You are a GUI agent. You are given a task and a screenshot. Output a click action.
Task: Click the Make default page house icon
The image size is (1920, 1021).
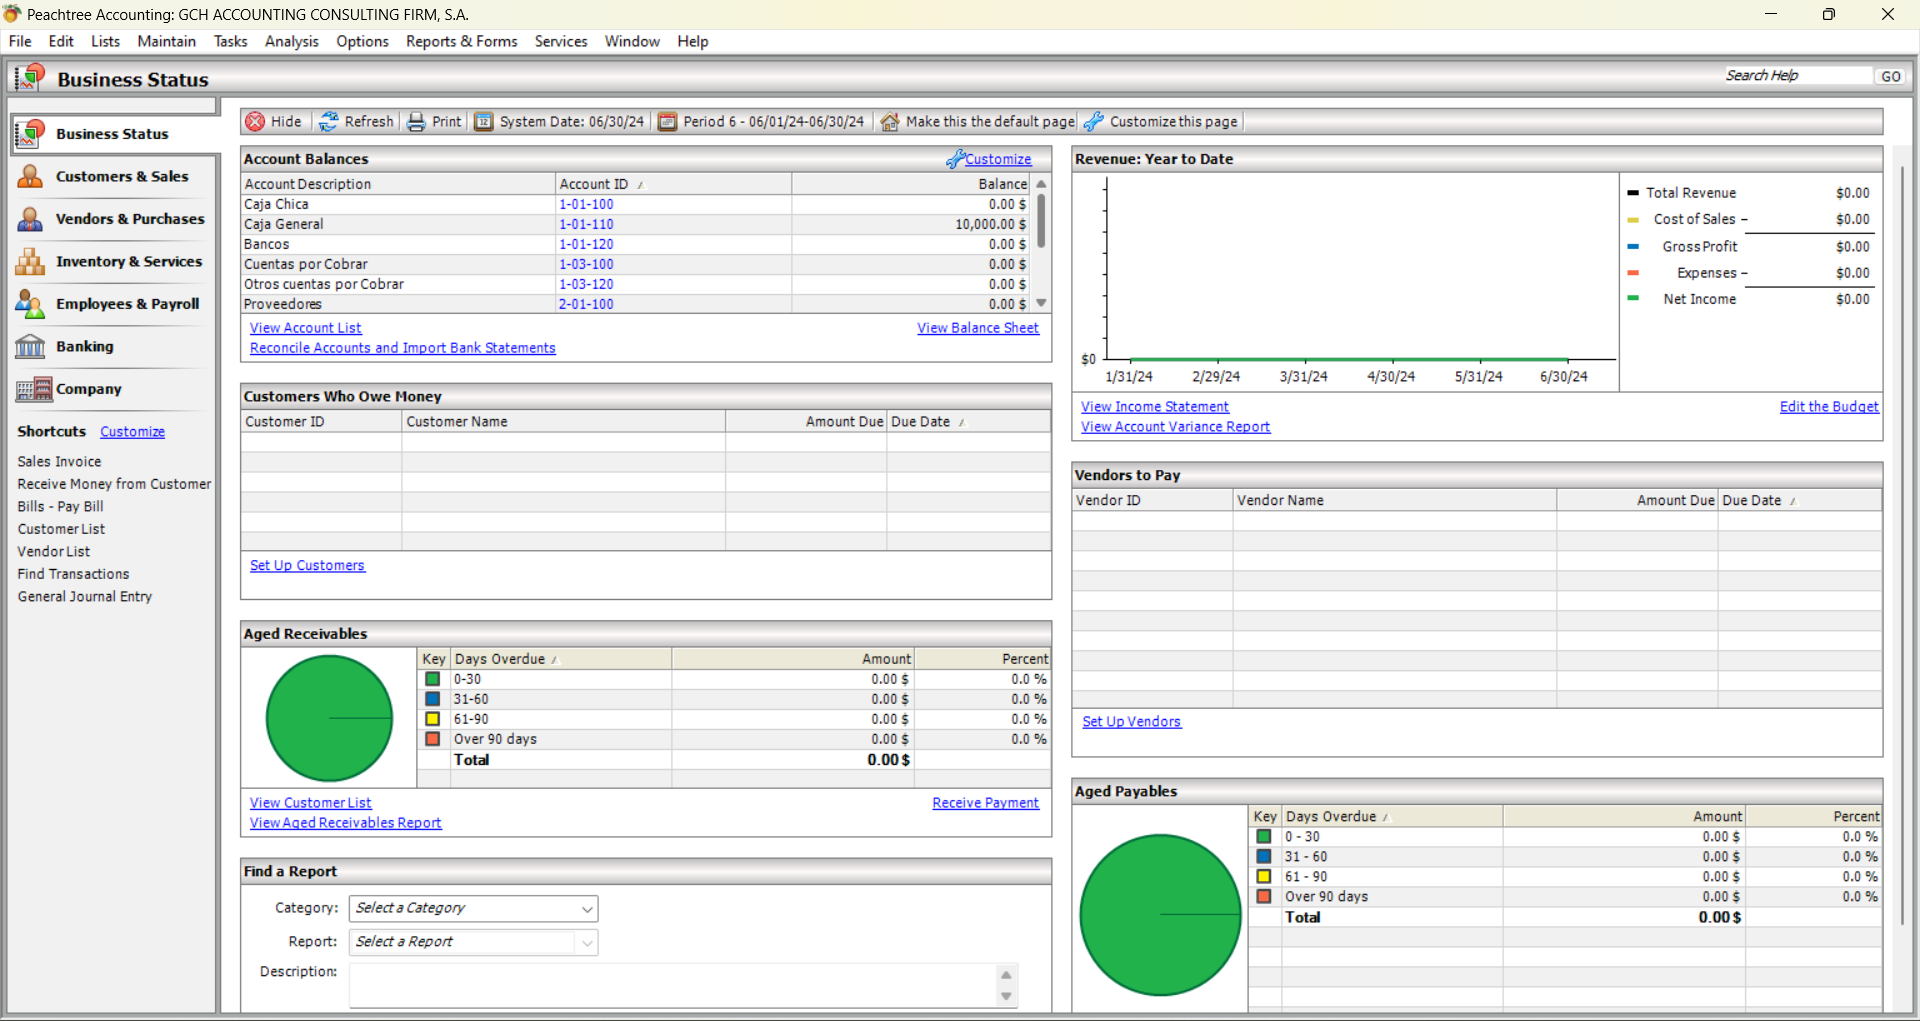click(889, 122)
